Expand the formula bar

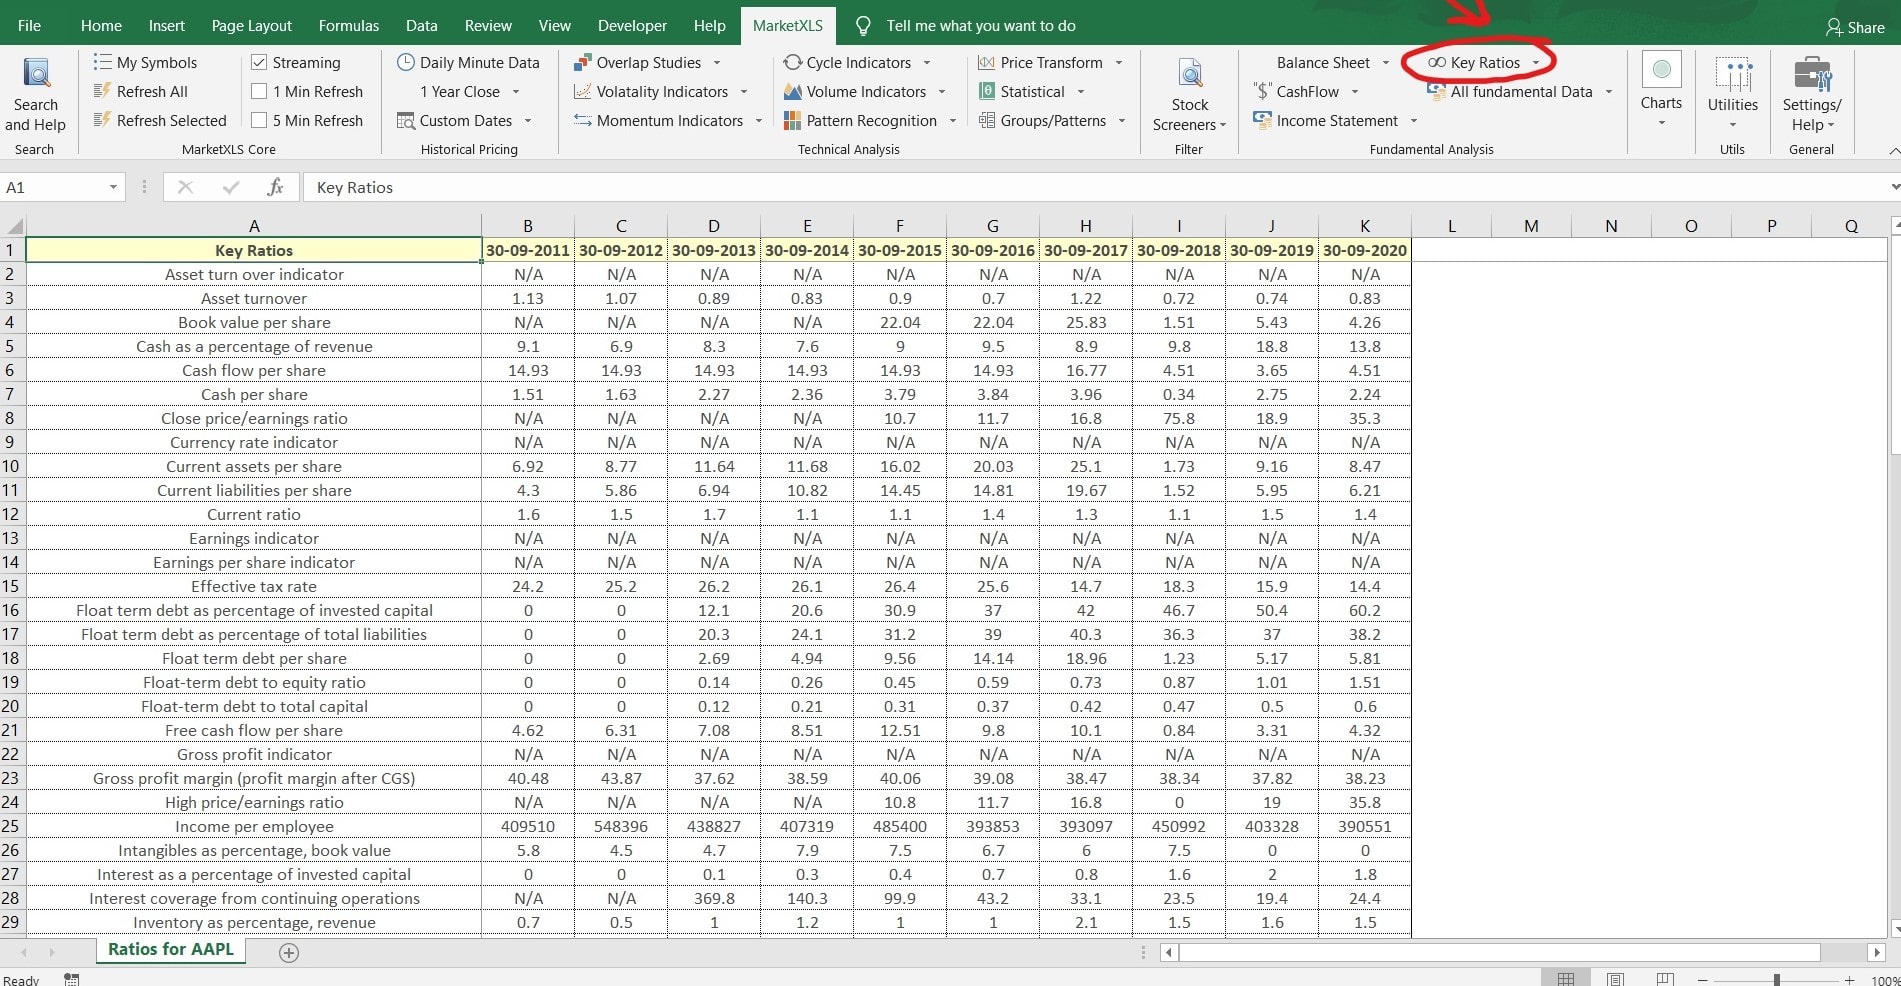(x=1895, y=187)
